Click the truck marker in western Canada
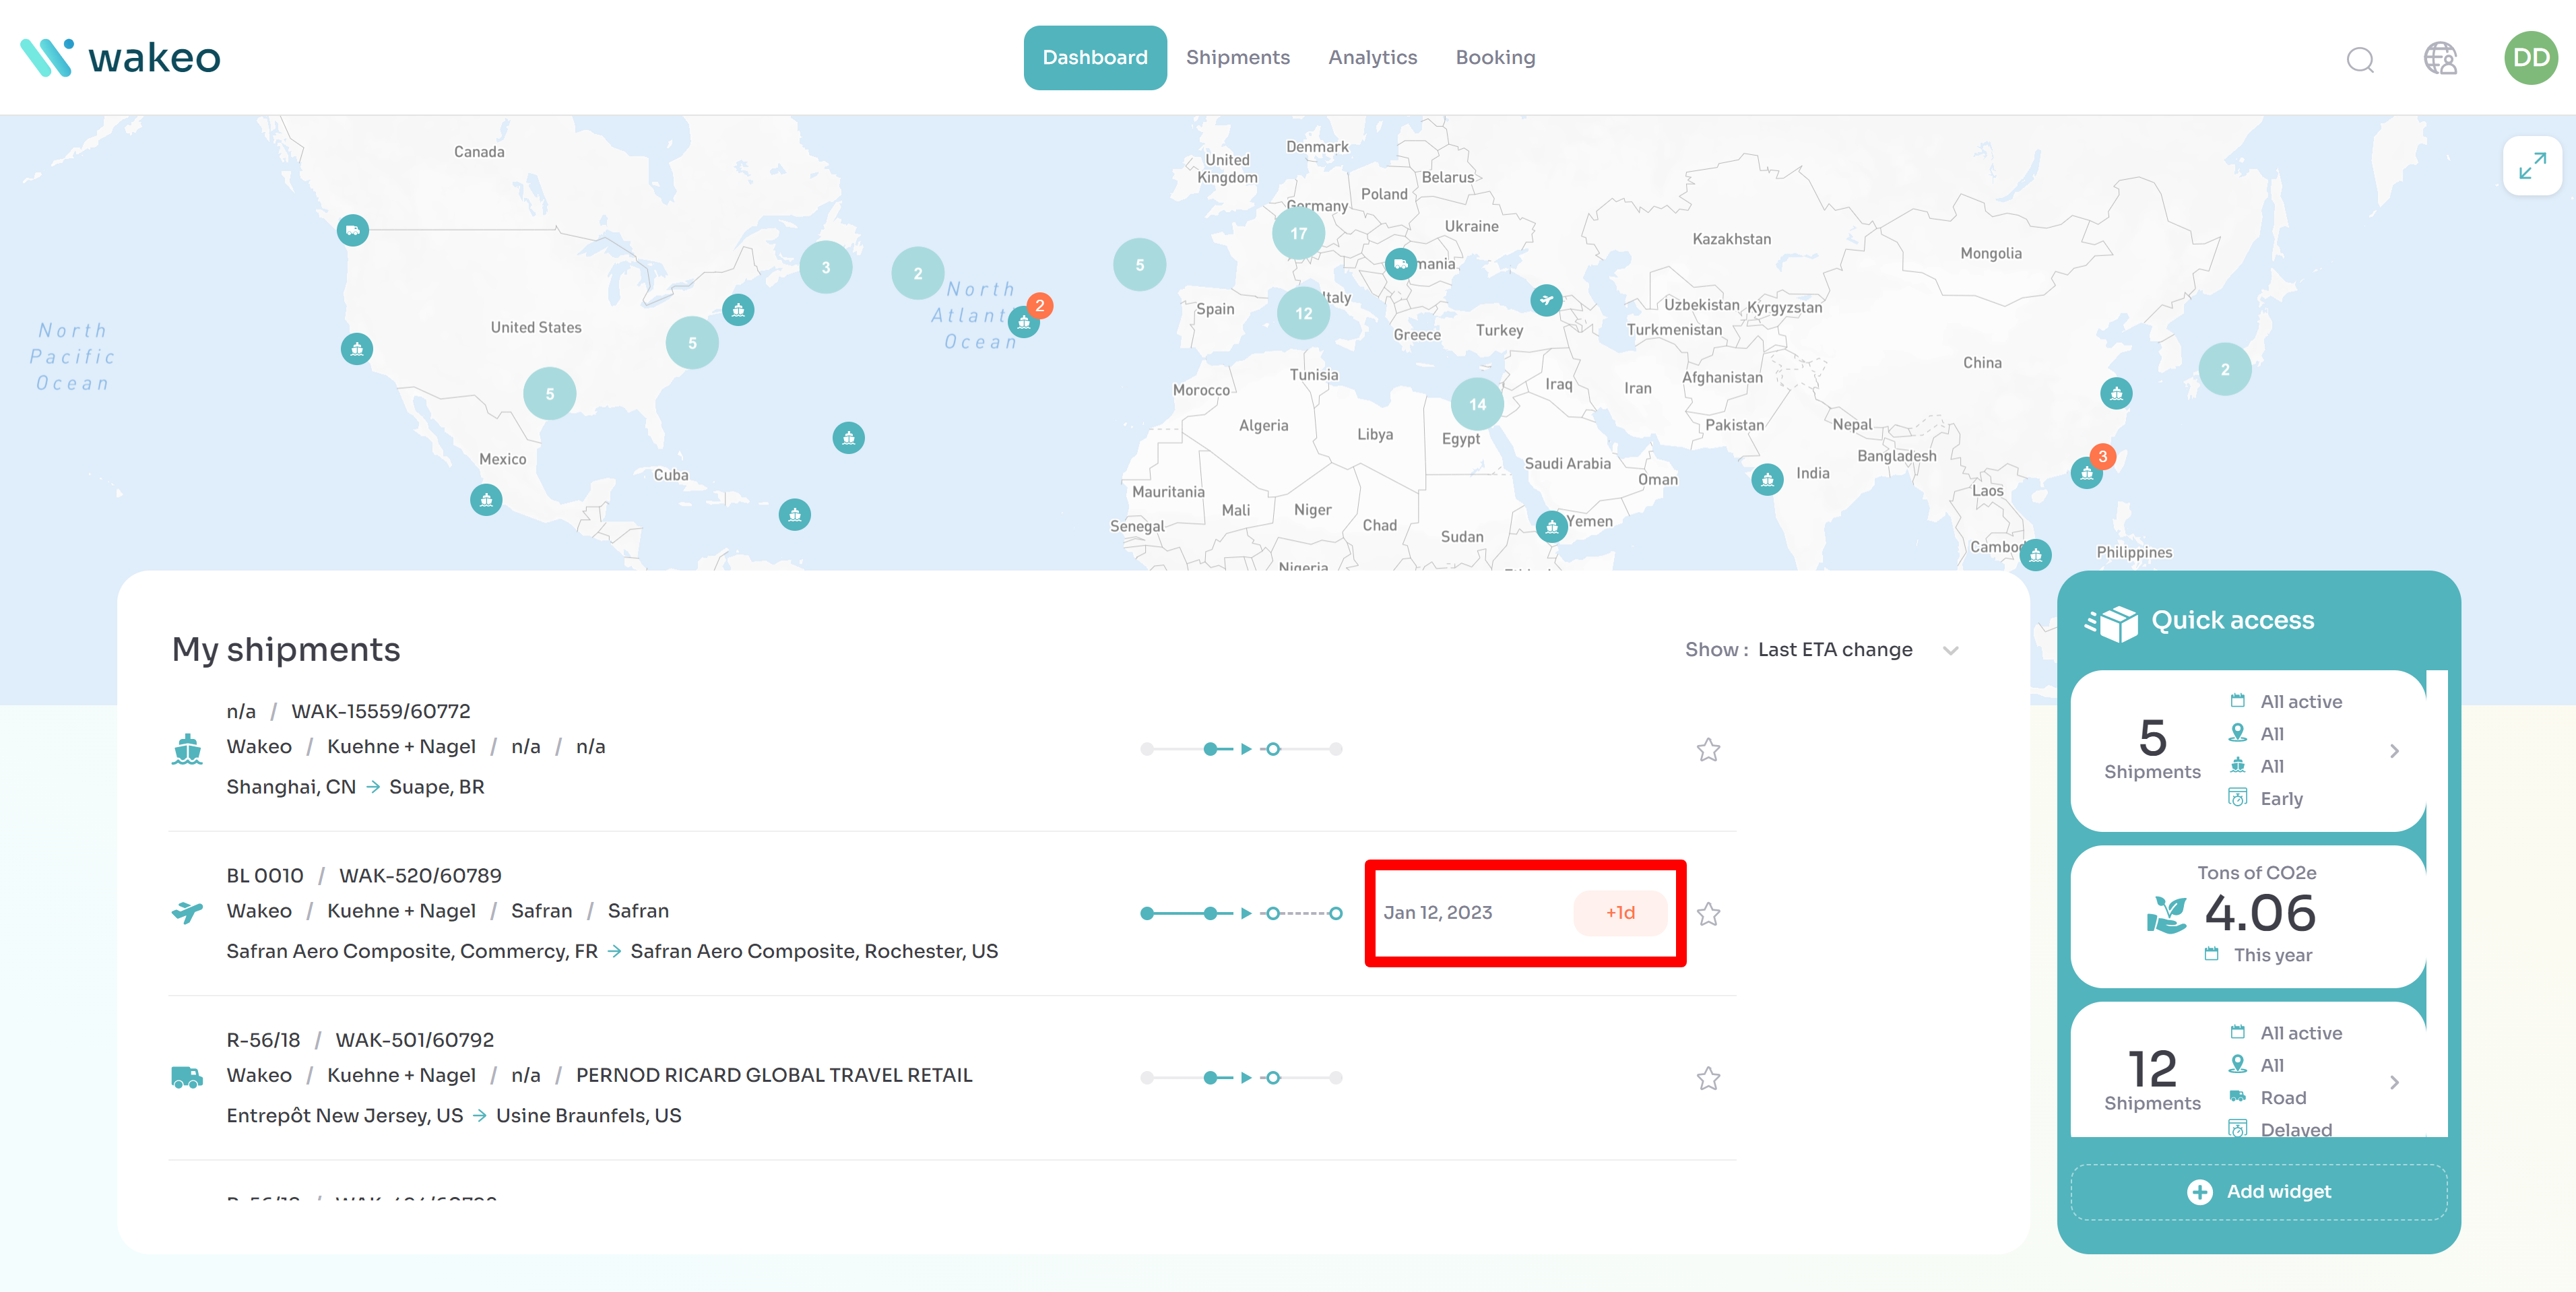This screenshot has height=1292, width=2576. click(x=353, y=231)
